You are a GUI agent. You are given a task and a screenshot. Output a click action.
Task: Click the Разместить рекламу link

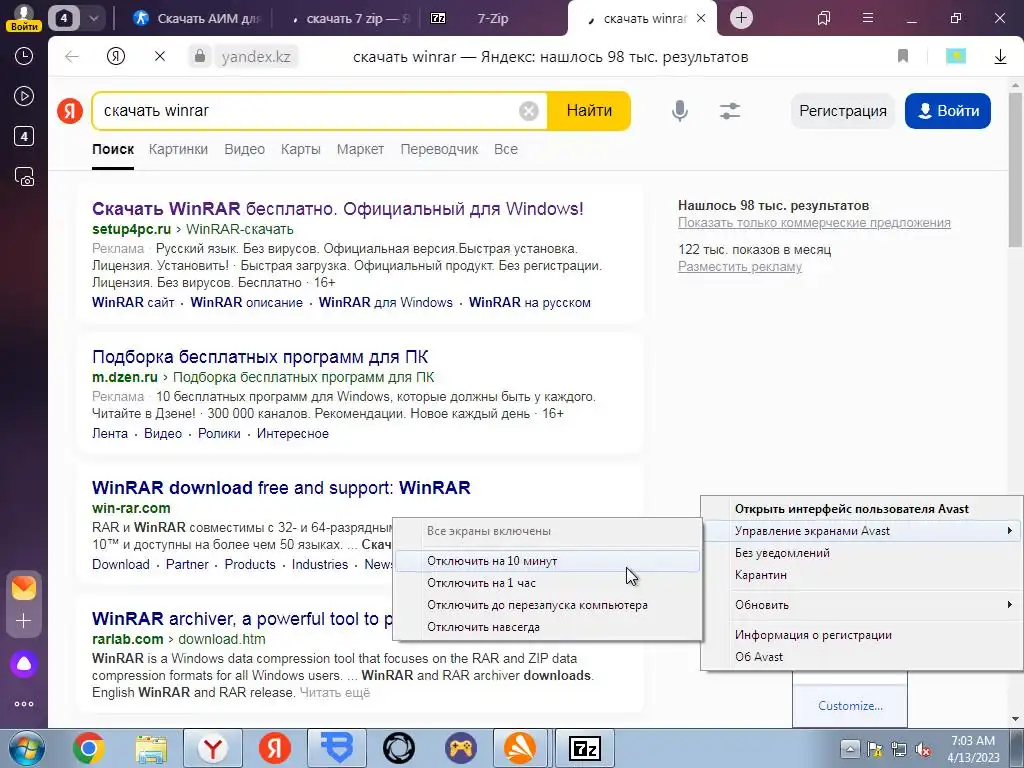(740, 266)
